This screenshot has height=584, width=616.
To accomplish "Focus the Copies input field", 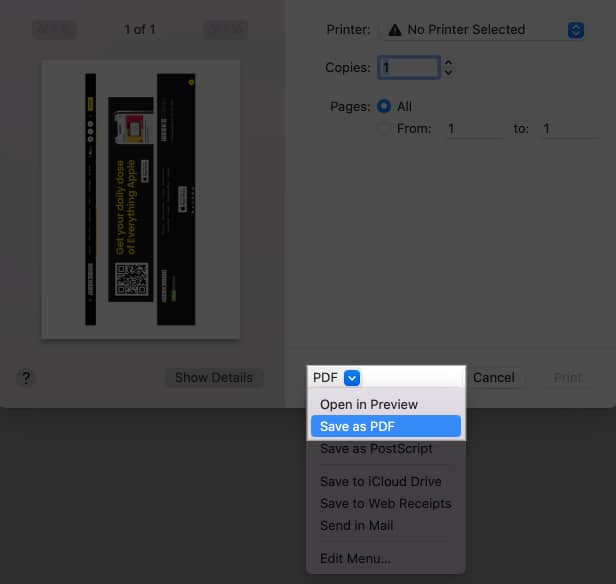I will (409, 68).
